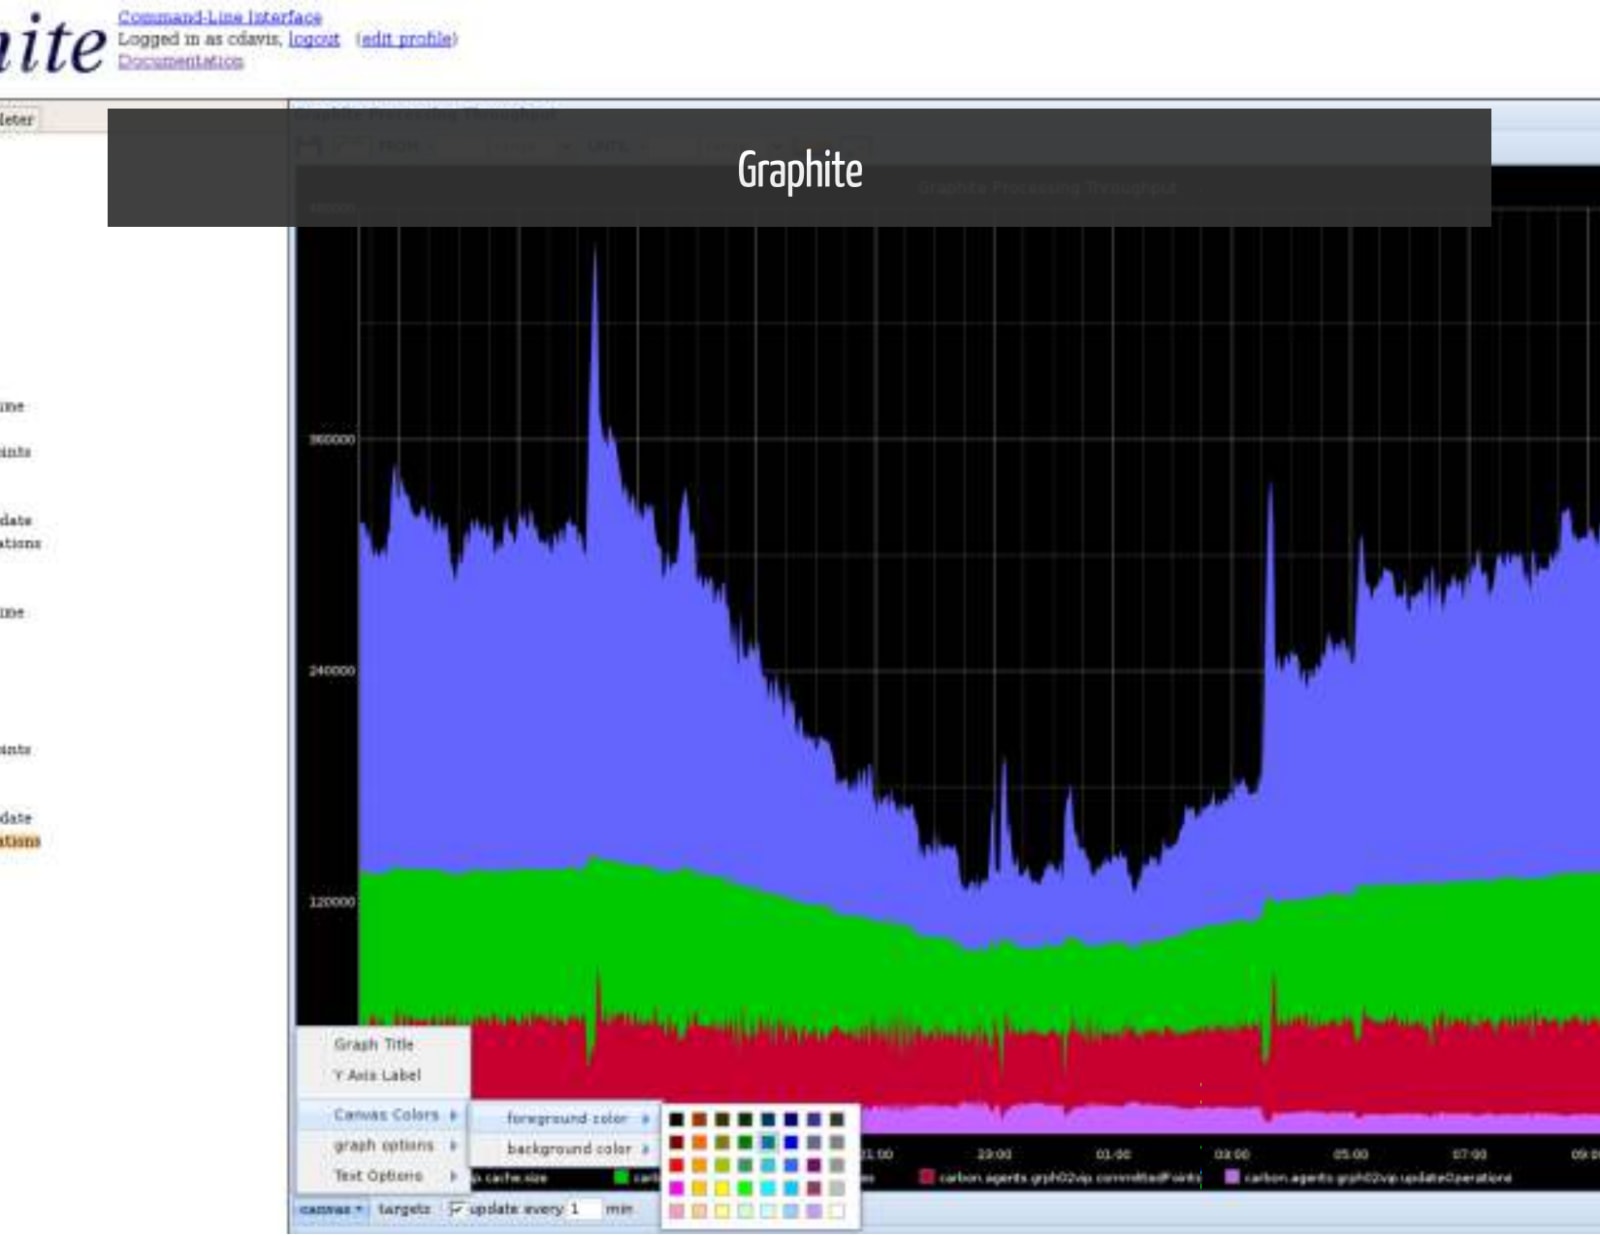Pick the lime green color swatch
The height and width of the screenshot is (1236, 1600).
tap(745, 1188)
